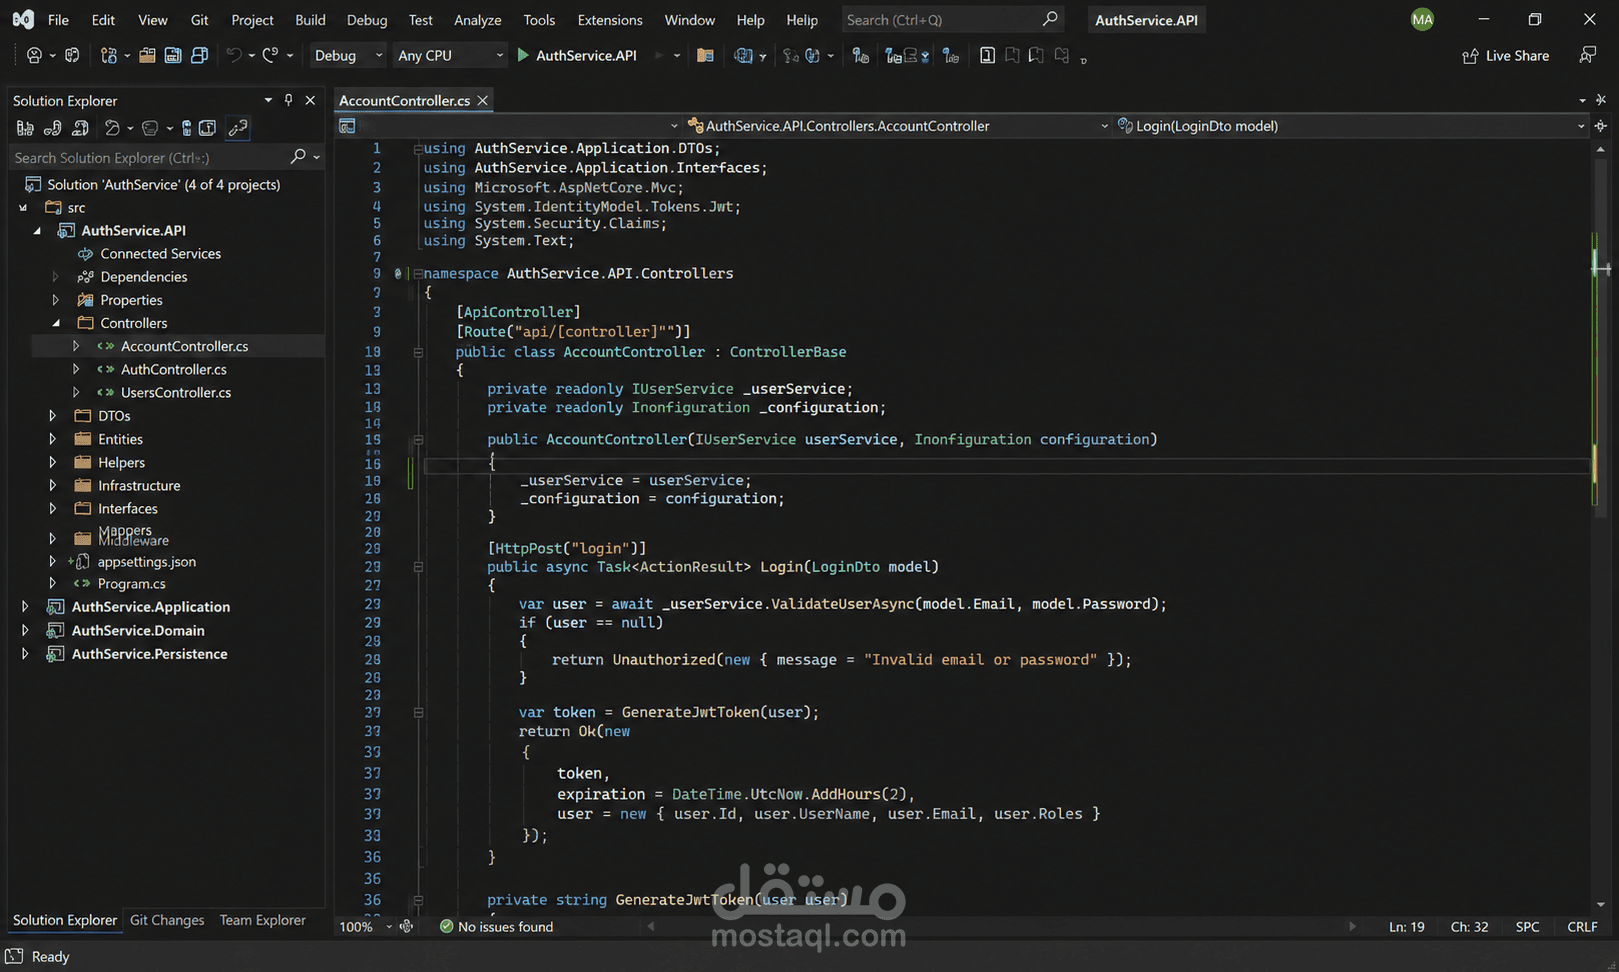Click the Open File folder icon
Viewport: 1619px width, 972px height.
point(147,56)
